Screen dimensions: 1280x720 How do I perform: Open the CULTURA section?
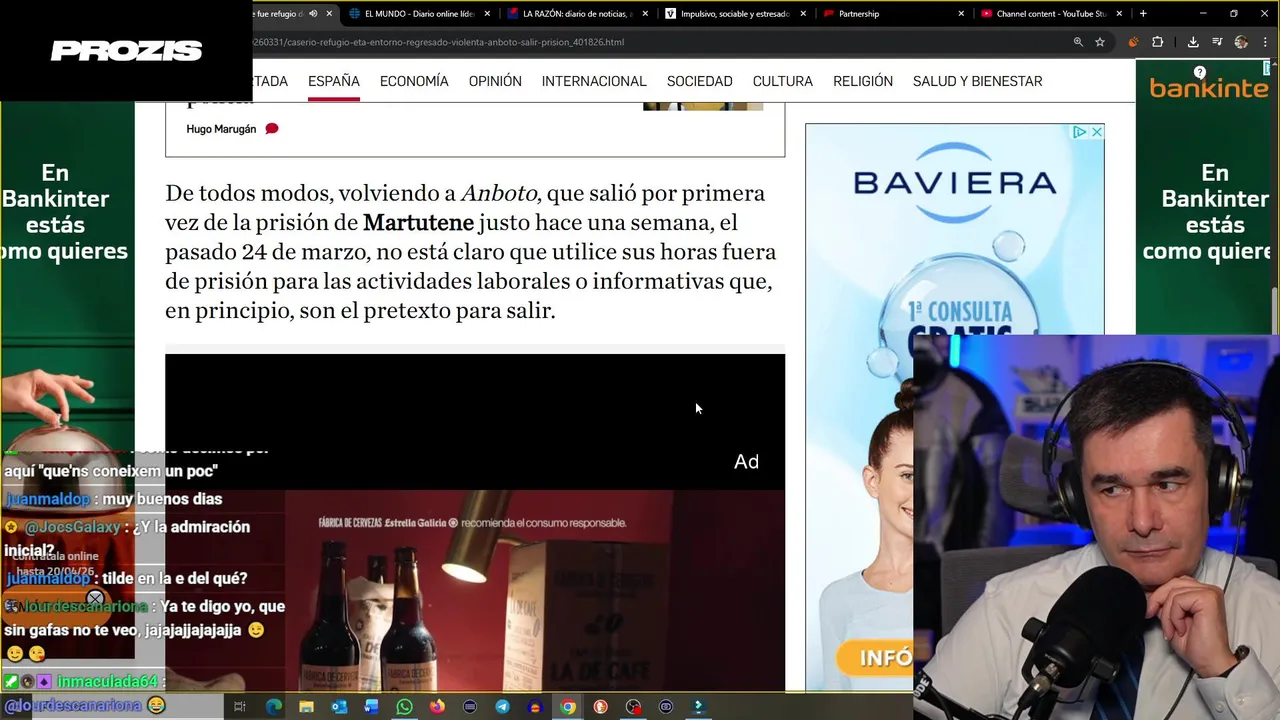783,81
